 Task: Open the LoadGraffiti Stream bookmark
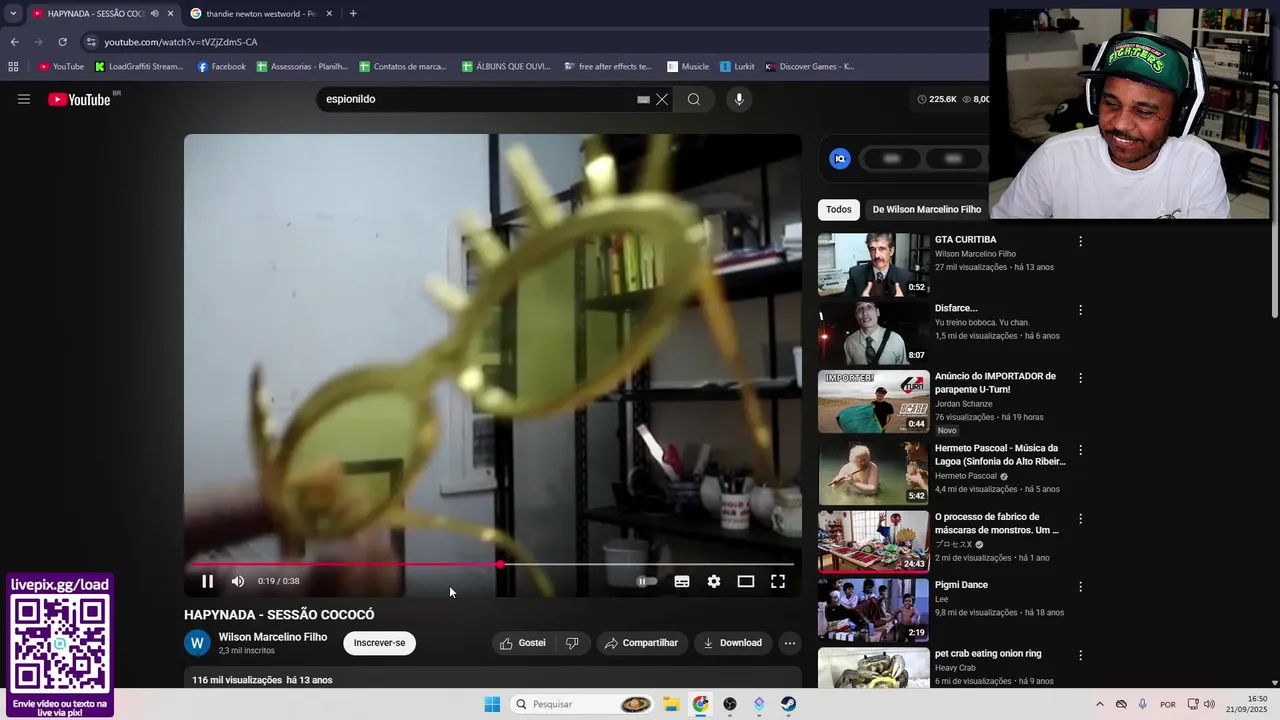click(139, 67)
